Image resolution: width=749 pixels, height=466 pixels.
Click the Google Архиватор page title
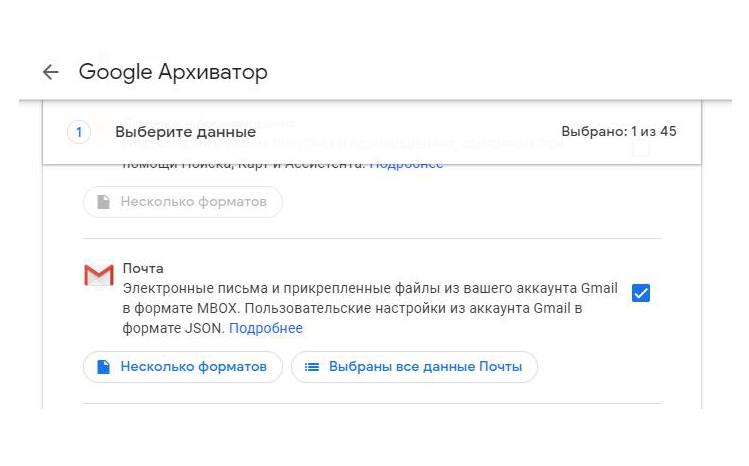click(x=173, y=72)
